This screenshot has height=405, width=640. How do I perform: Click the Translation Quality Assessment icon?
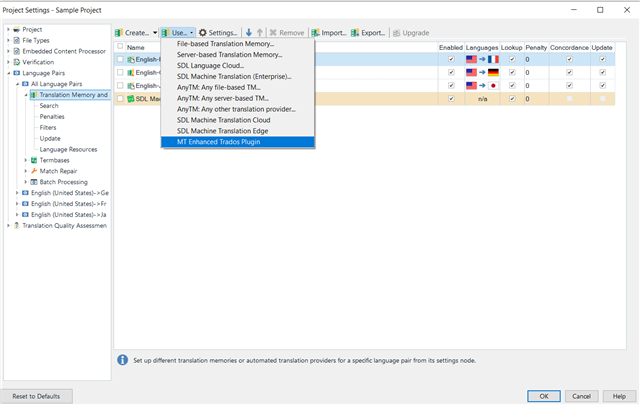click(16, 225)
